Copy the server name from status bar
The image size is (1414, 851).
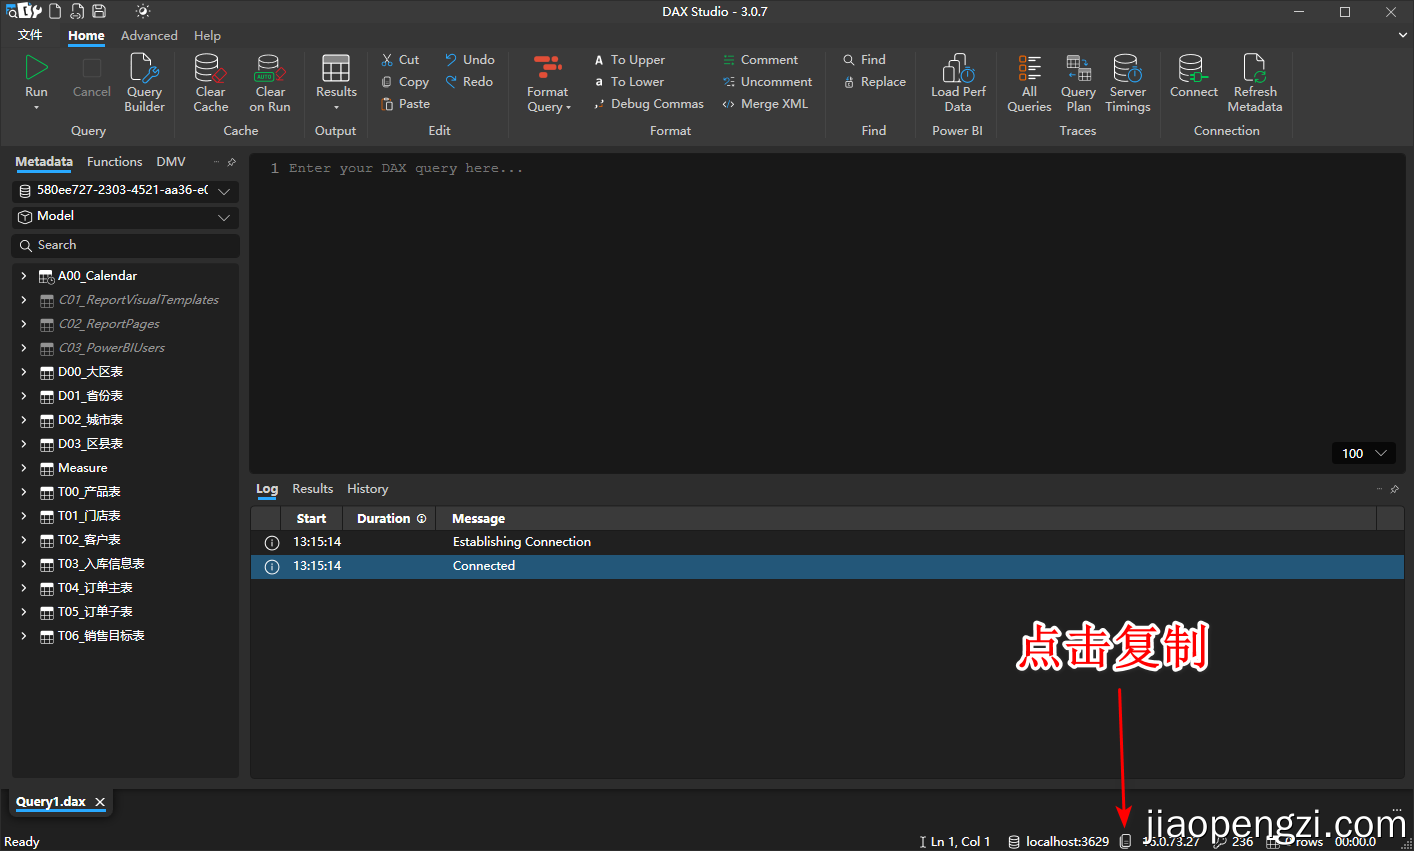tap(1125, 841)
